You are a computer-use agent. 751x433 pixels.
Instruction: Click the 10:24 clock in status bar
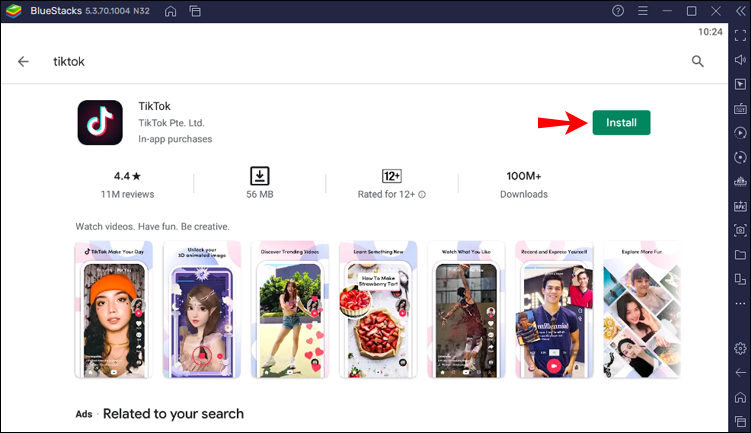[x=710, y=32]
